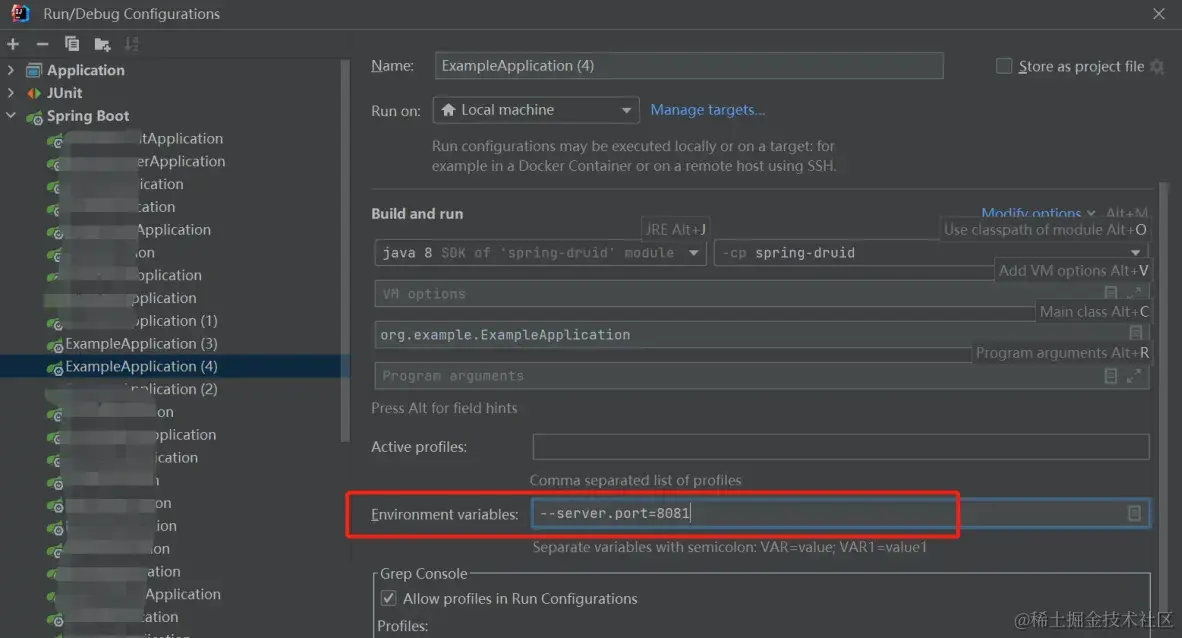Sort configurations alphabetically icon

132,44
